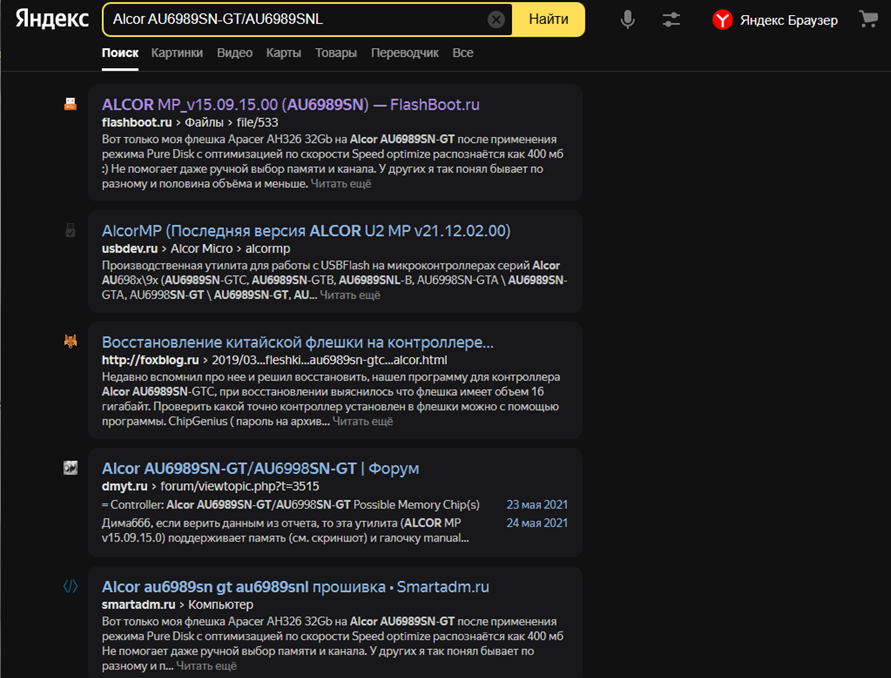This screenshot has height=678, width=891.
Task: Open the shopping cart icon
Action: click(x=868, y=19)
